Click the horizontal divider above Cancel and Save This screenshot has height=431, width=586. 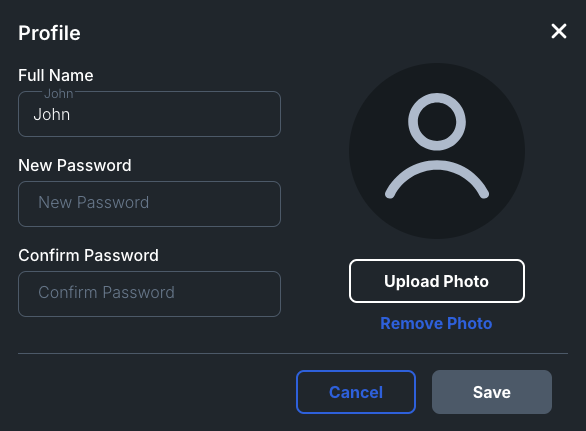click(x=293, y=353)
